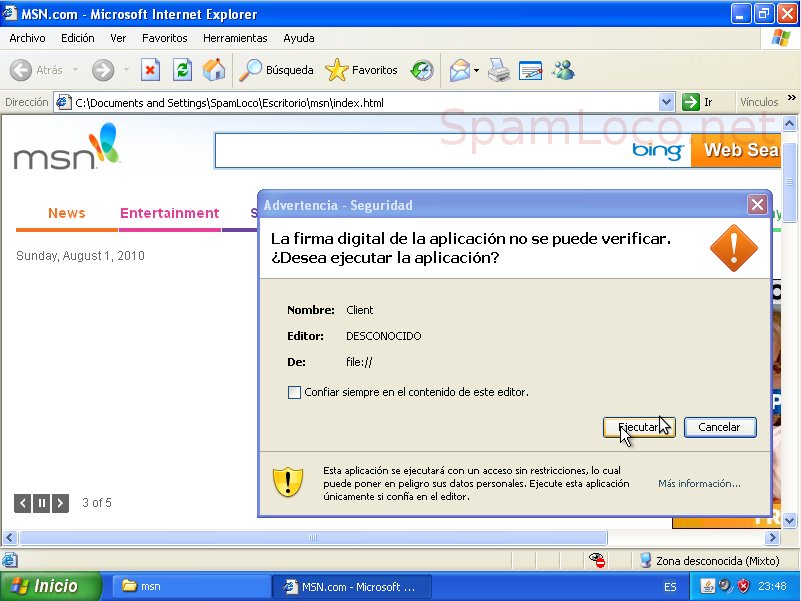Open the Messenger icon in toolbar

click(x=563, y=70)
